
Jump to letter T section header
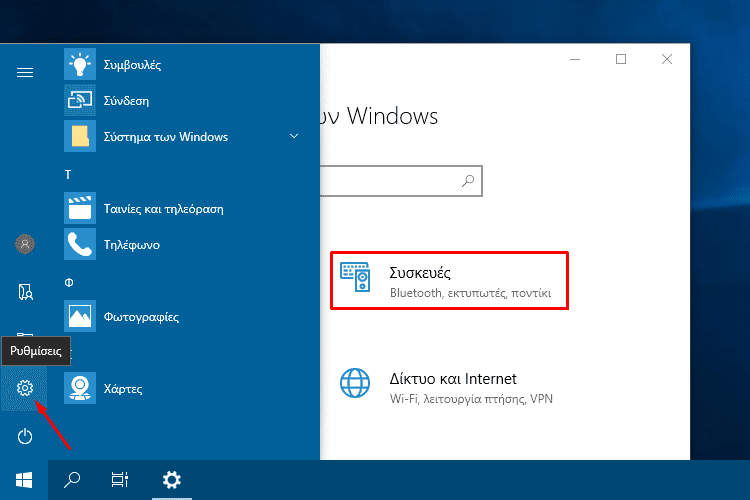(x=68, y=175)
